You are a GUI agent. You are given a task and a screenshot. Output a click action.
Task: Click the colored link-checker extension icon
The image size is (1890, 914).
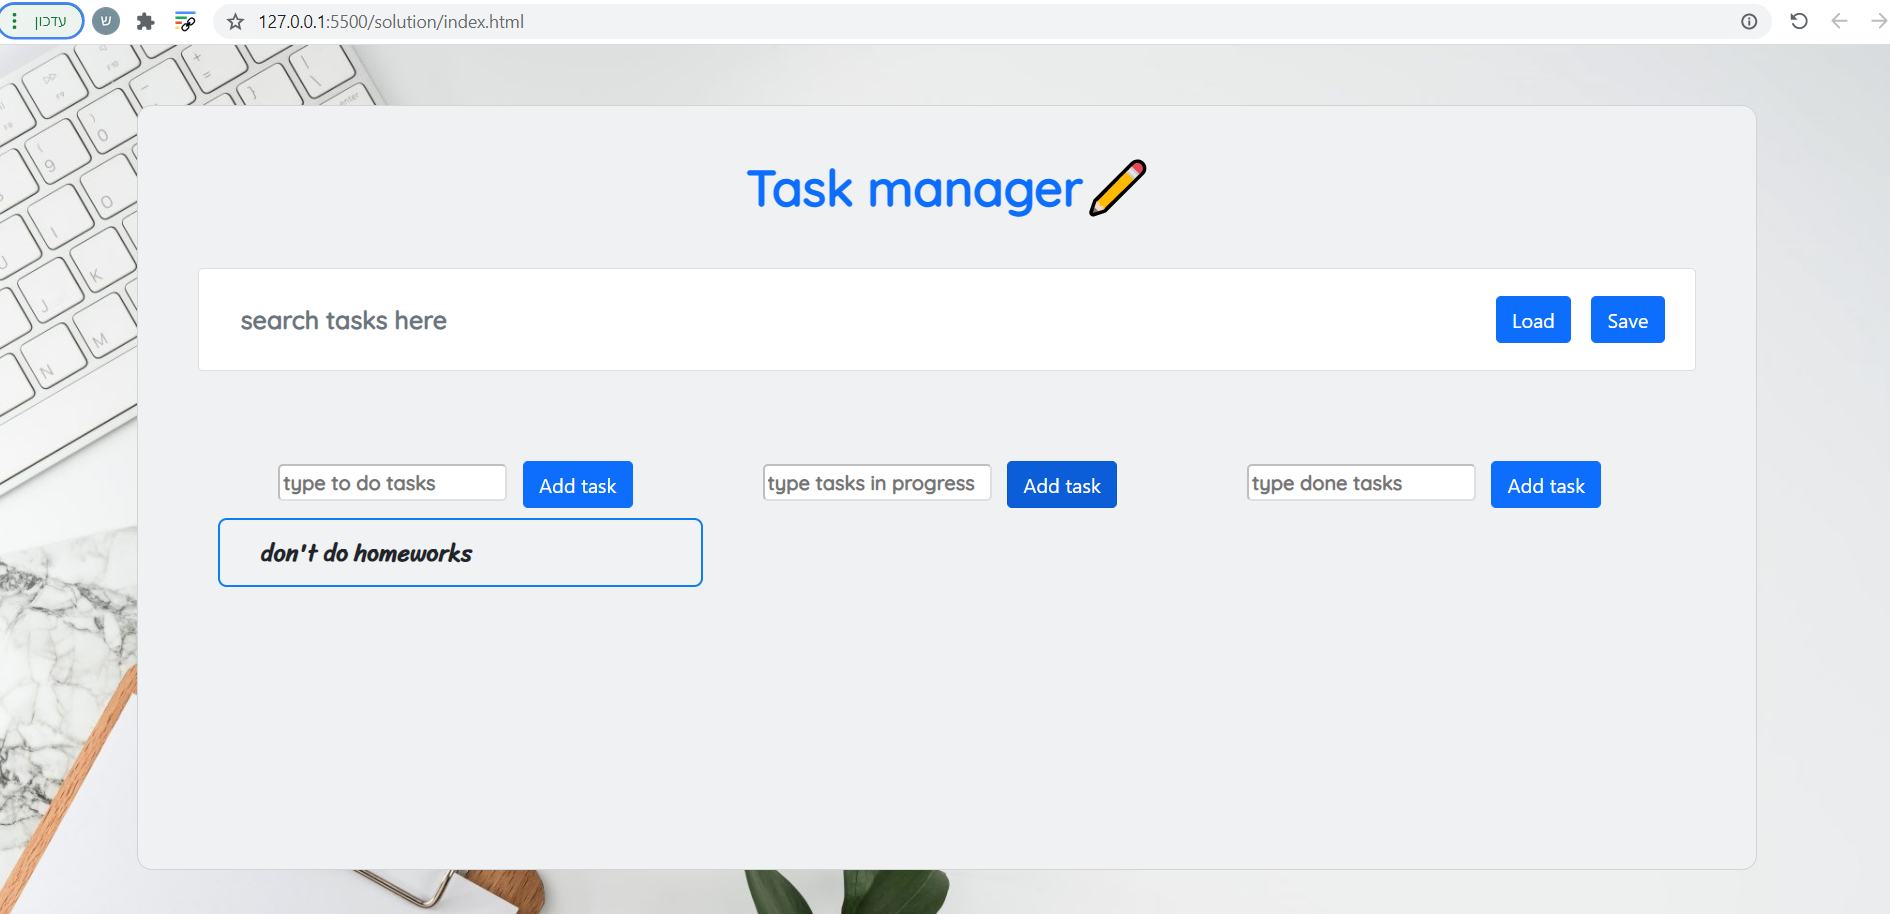(186, 21)
